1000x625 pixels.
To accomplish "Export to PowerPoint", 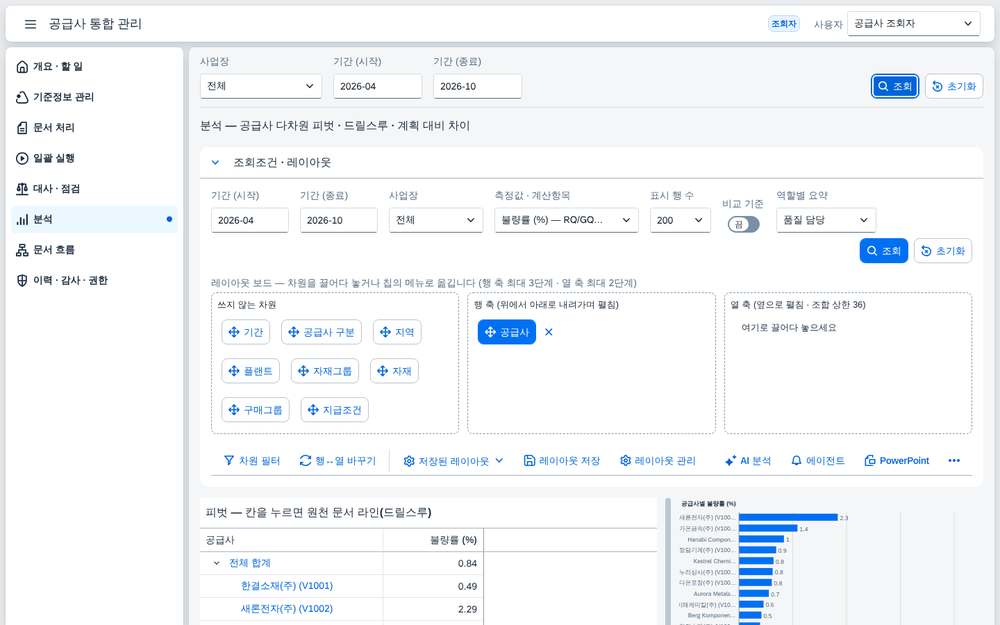I will [896, 460].
